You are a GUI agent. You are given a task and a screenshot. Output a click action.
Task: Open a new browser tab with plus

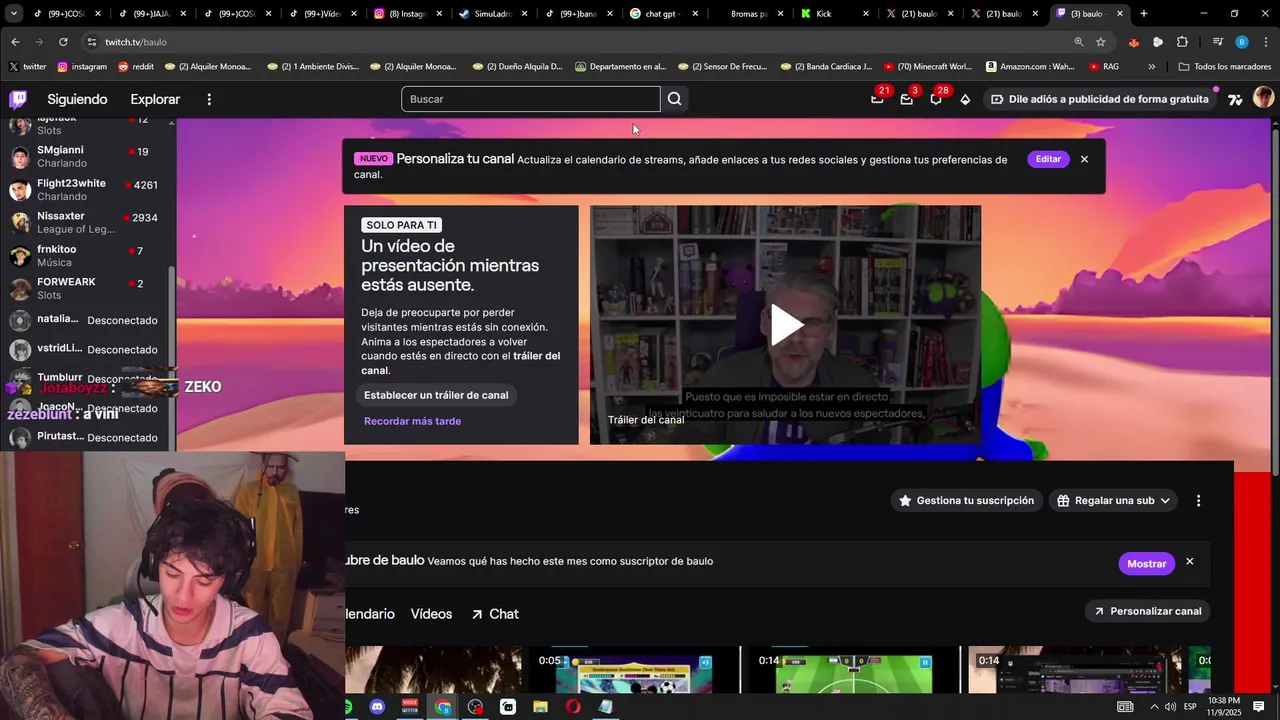click(1144, 14)
